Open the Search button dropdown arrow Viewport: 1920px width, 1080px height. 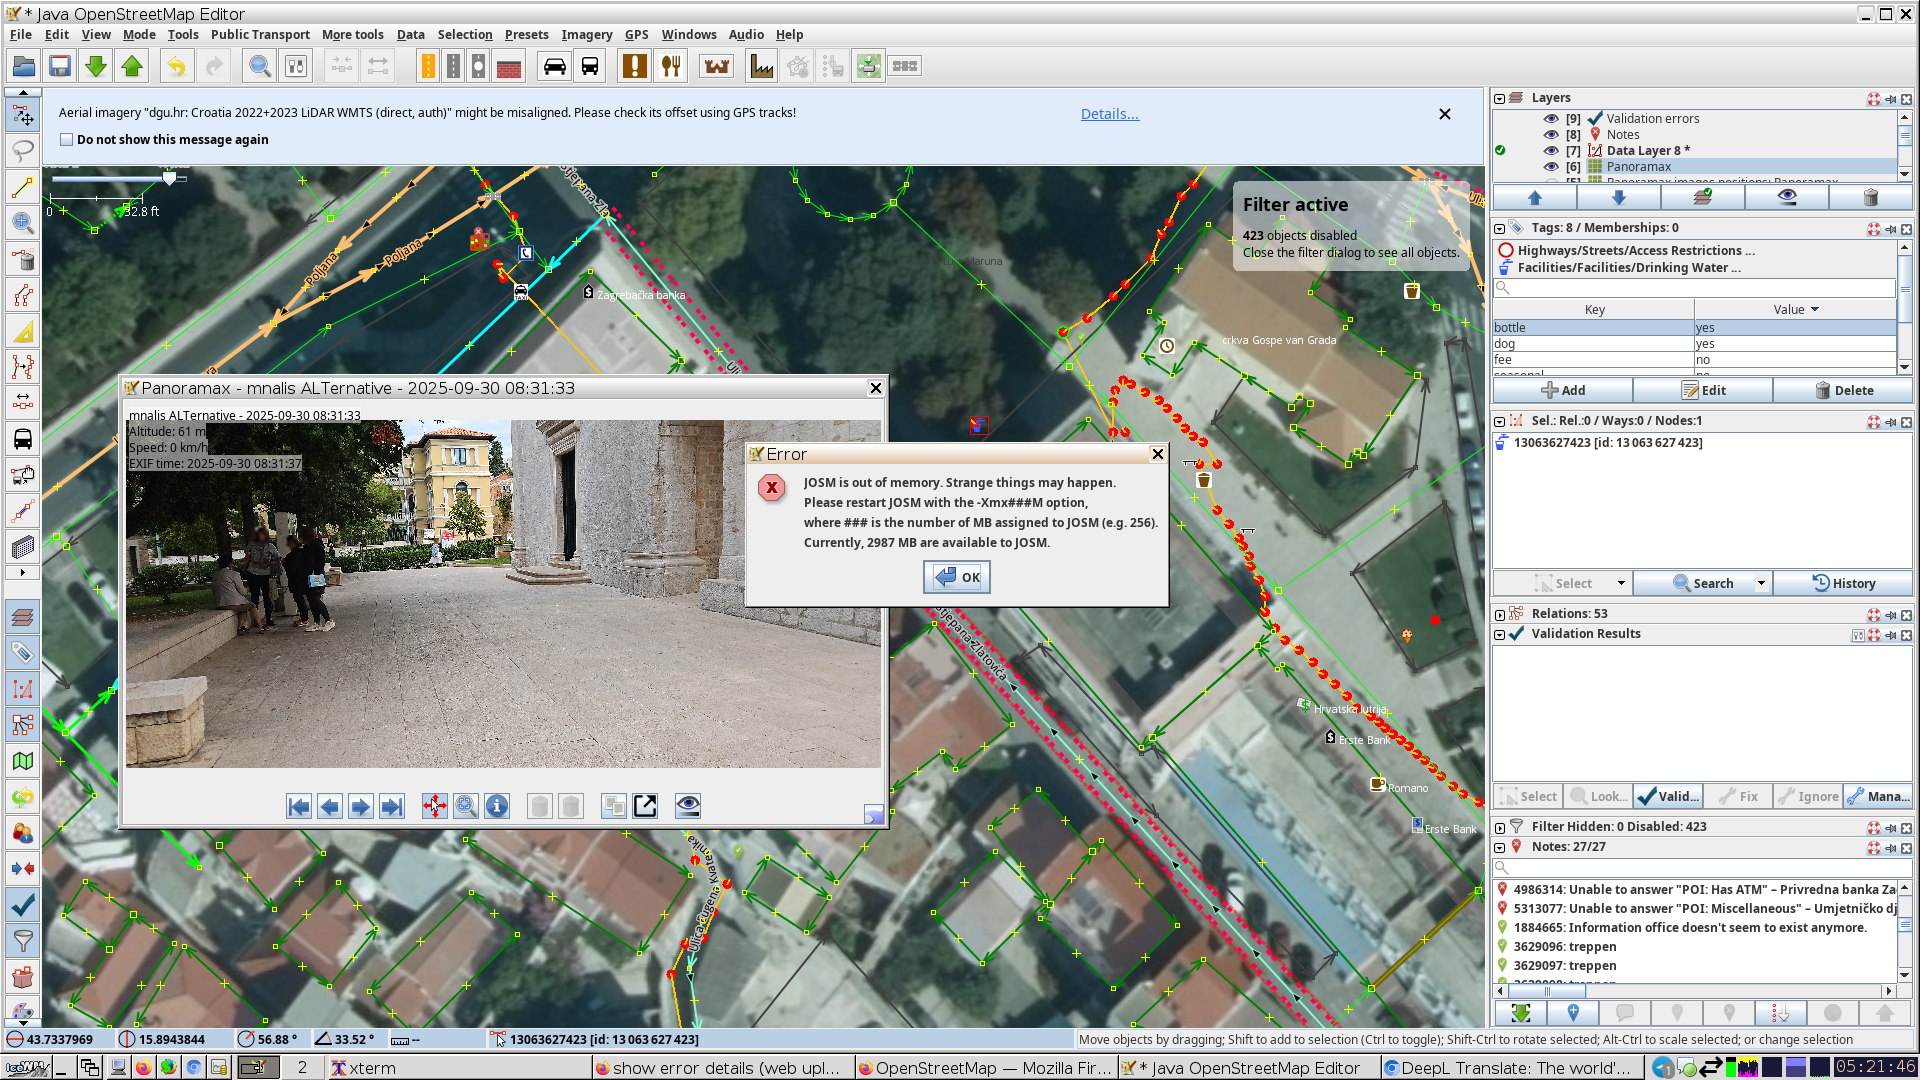(x=1761, y=584)
